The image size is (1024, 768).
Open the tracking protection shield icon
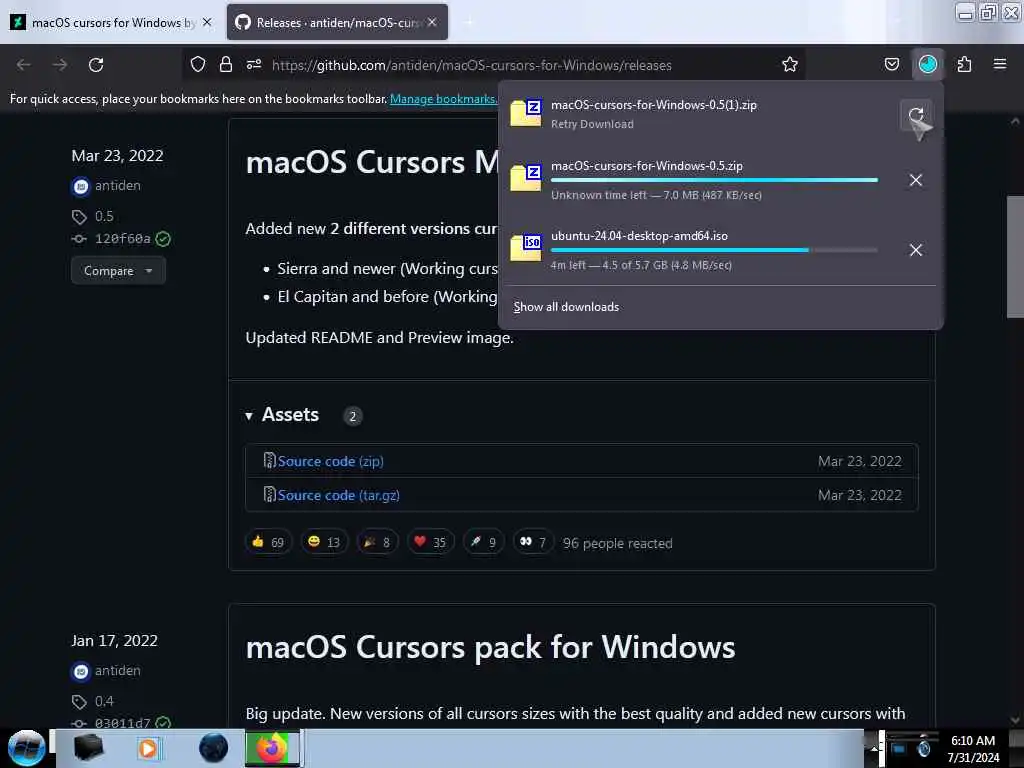pos(198,64)
